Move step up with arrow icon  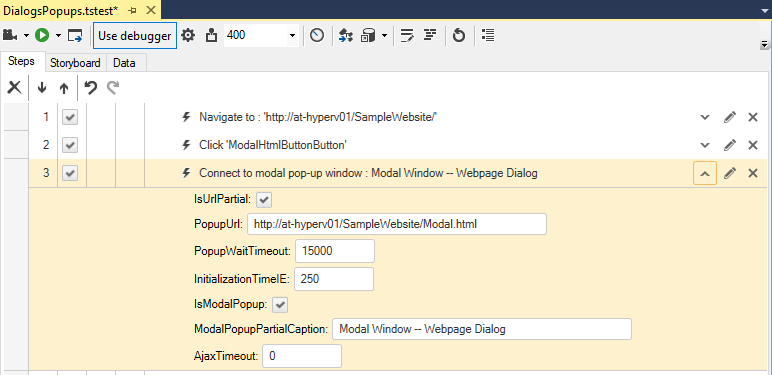[64, 88]
